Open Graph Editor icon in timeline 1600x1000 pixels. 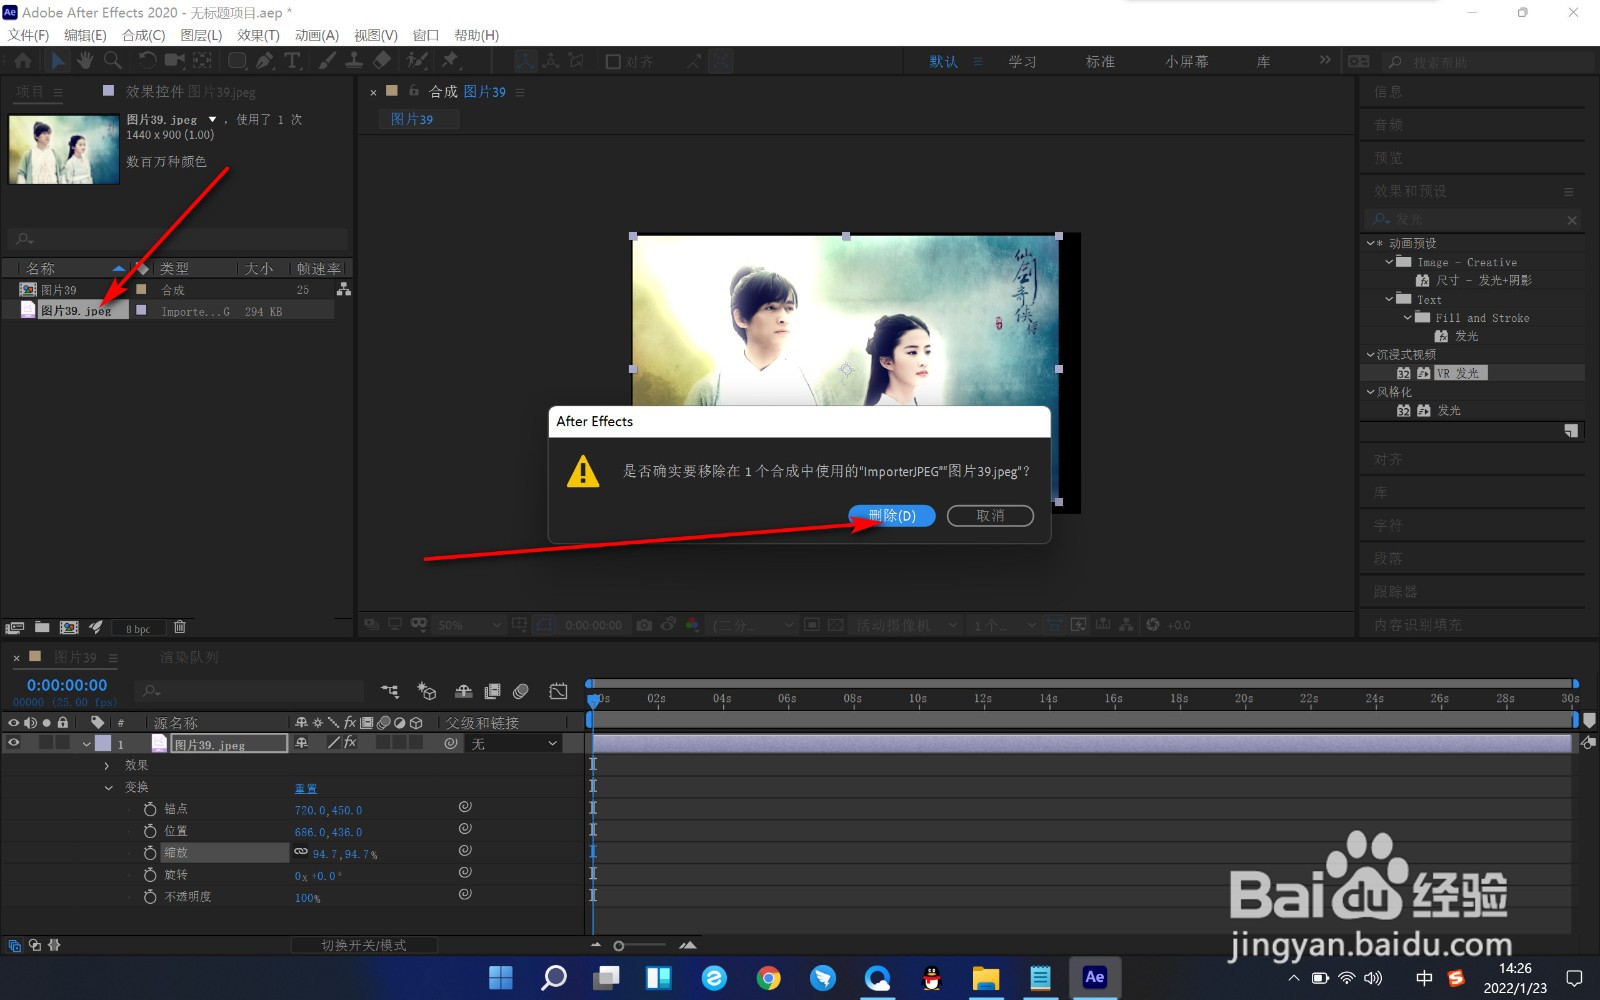click(x=558, y=691)
